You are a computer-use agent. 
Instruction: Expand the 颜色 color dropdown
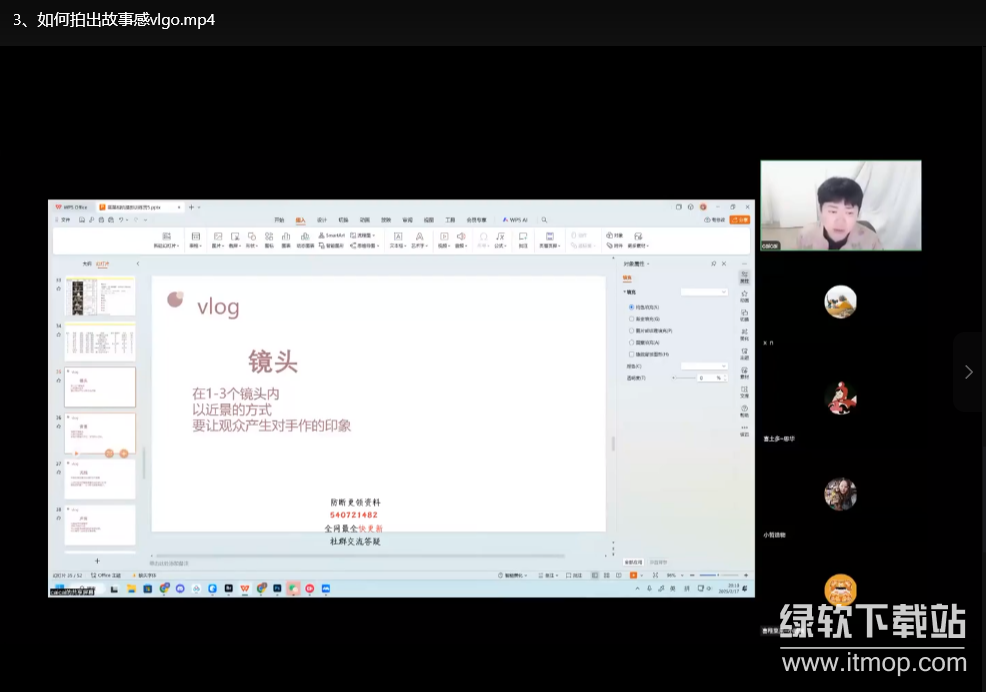704,366
